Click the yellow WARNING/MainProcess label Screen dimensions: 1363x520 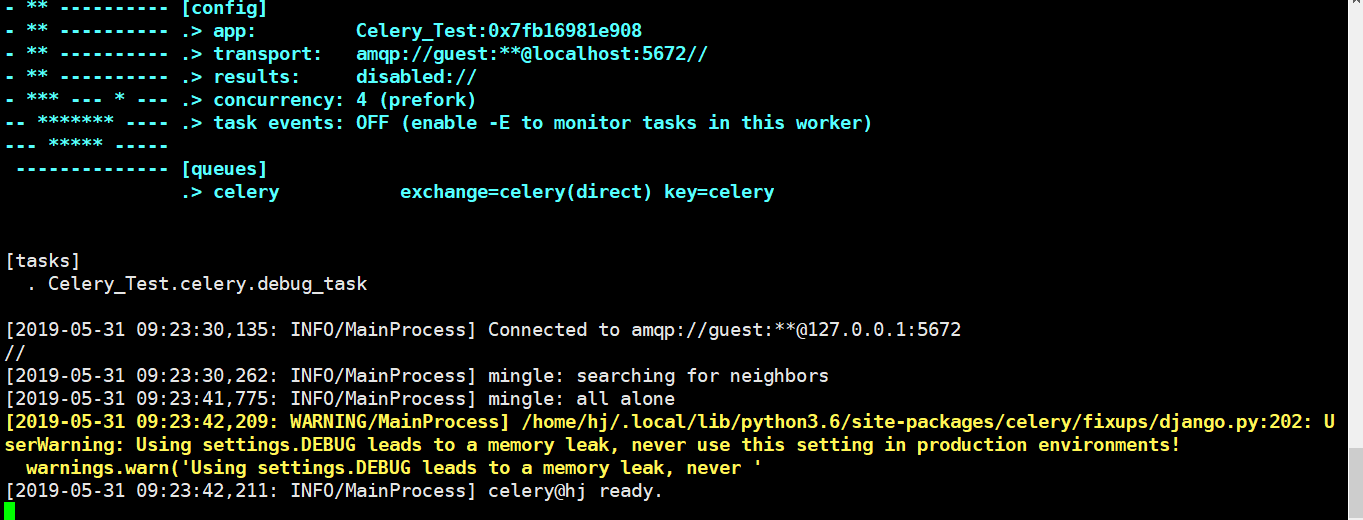click(399, 422)
